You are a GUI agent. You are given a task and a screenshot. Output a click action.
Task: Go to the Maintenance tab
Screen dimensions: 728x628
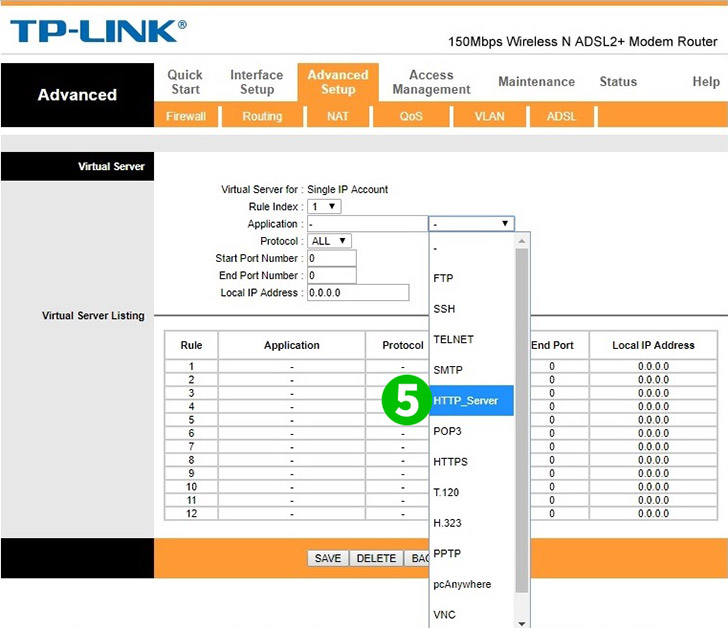pos(536,82)
